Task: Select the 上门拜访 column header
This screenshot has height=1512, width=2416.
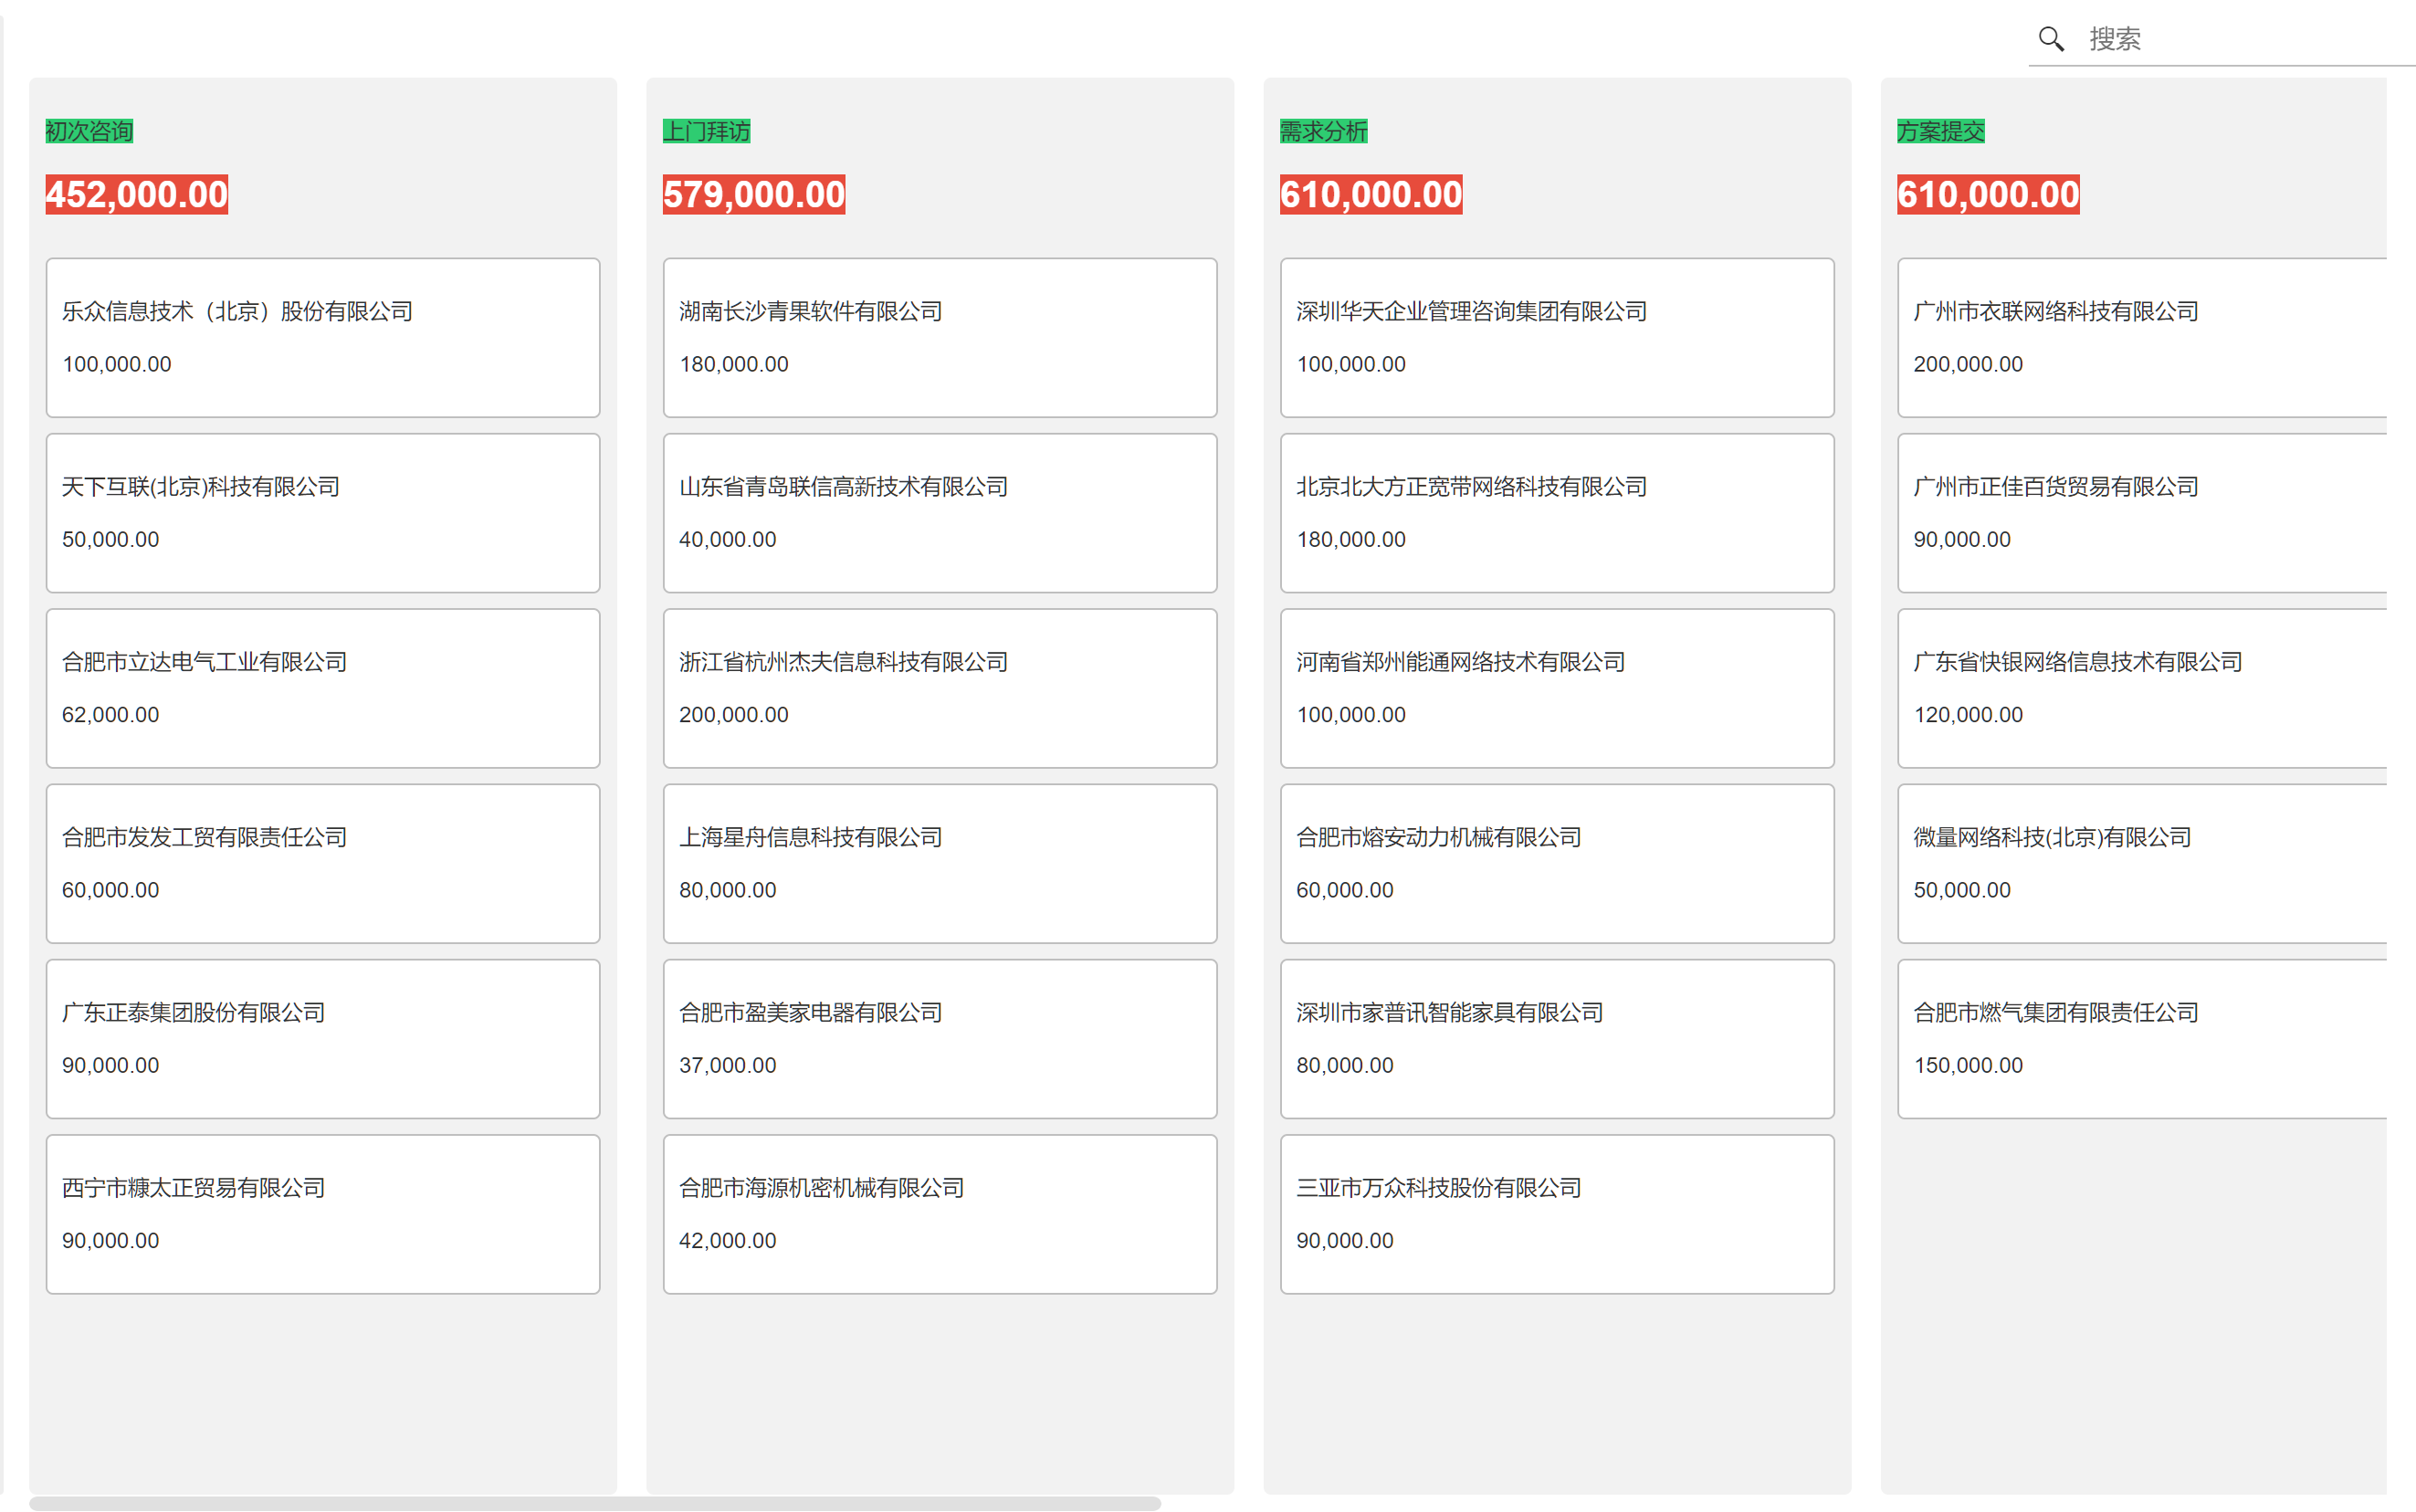Action: tap(706, 131)
